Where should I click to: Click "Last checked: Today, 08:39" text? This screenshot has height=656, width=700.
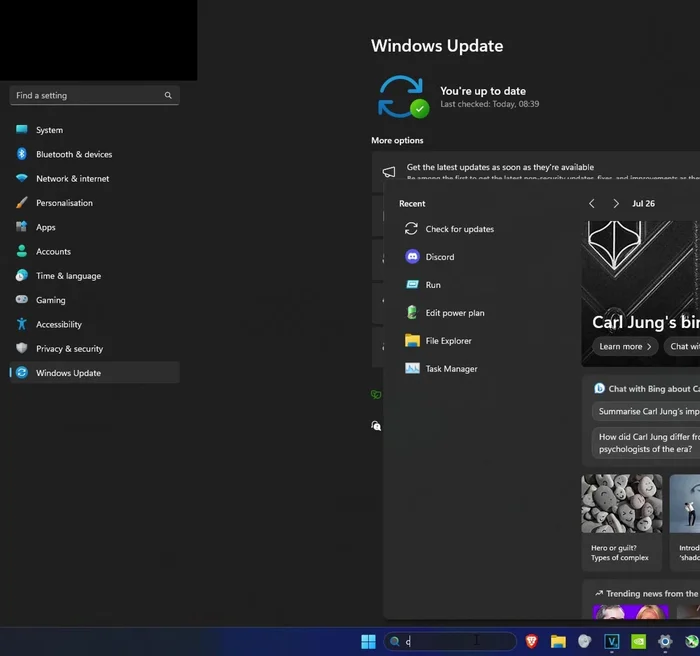[x=490, y=104]
